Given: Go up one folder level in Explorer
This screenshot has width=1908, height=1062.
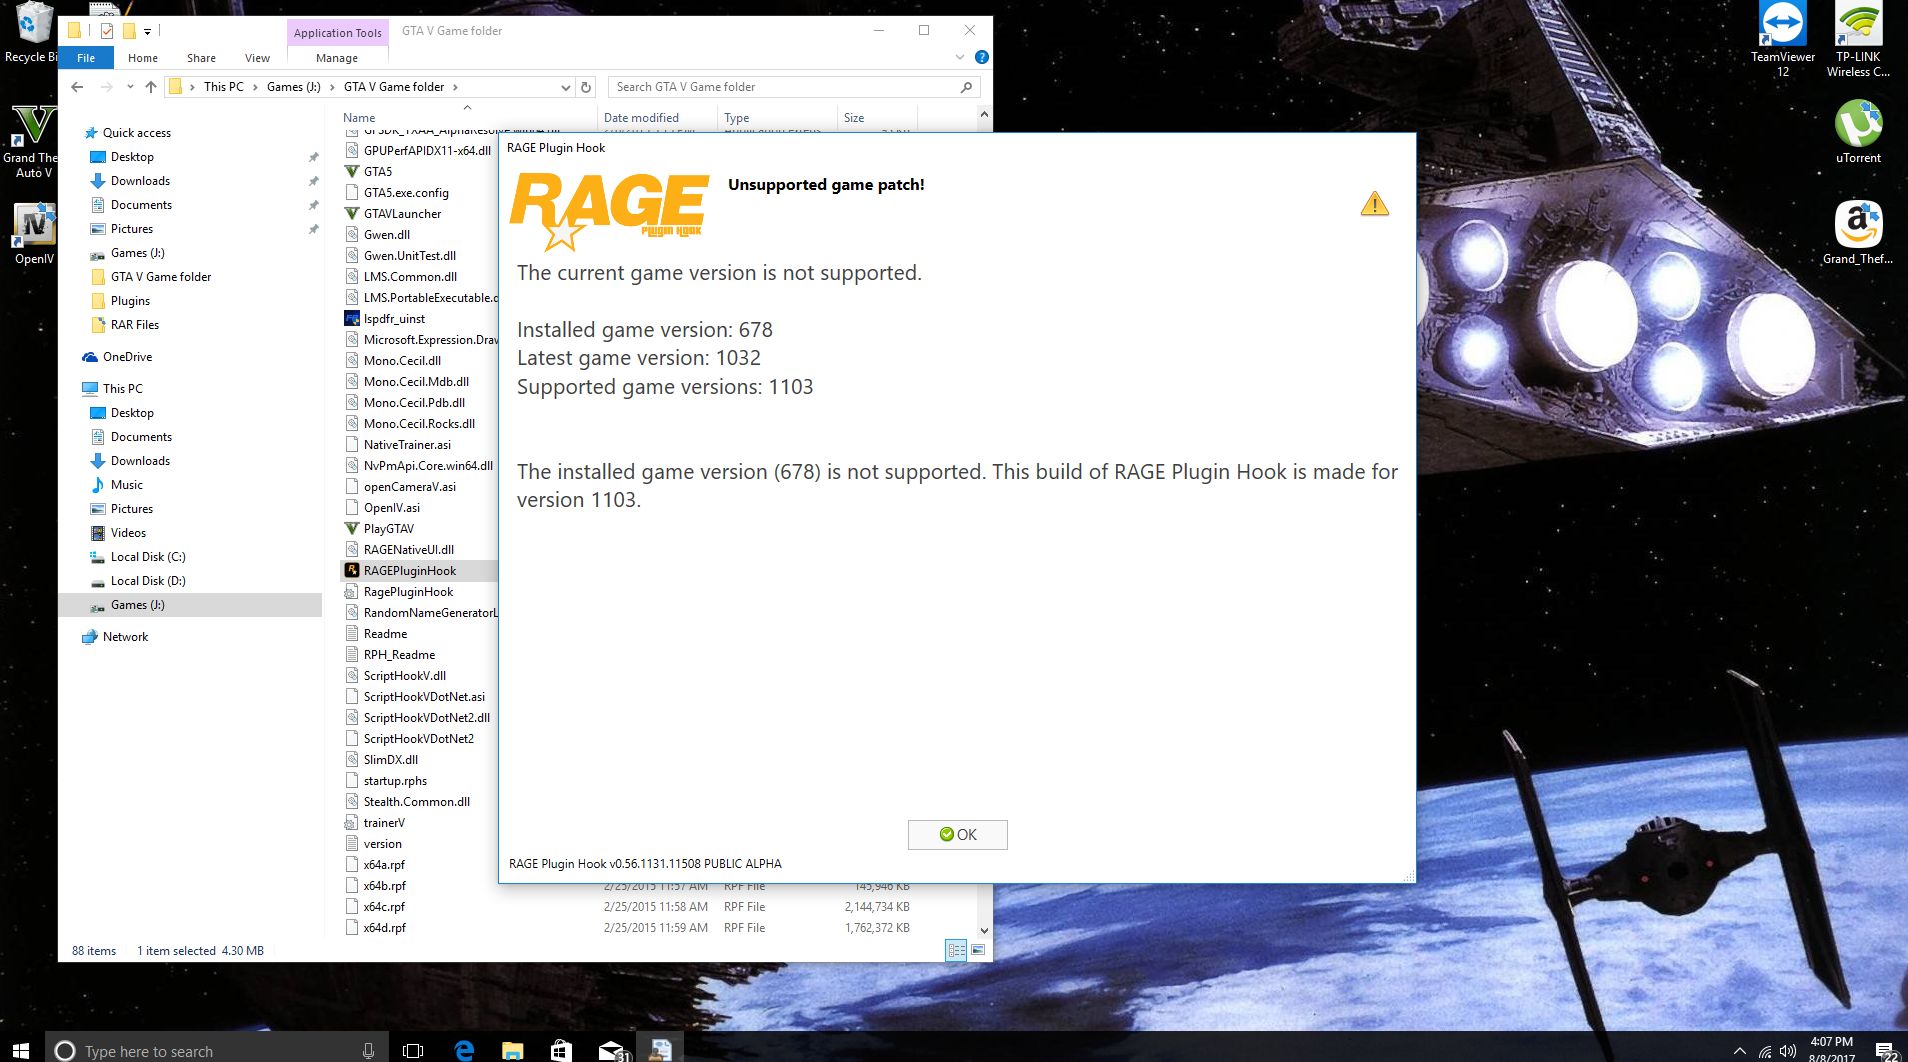Looking at the screenshot, I should pyautogui.click(x=151, y=87).
